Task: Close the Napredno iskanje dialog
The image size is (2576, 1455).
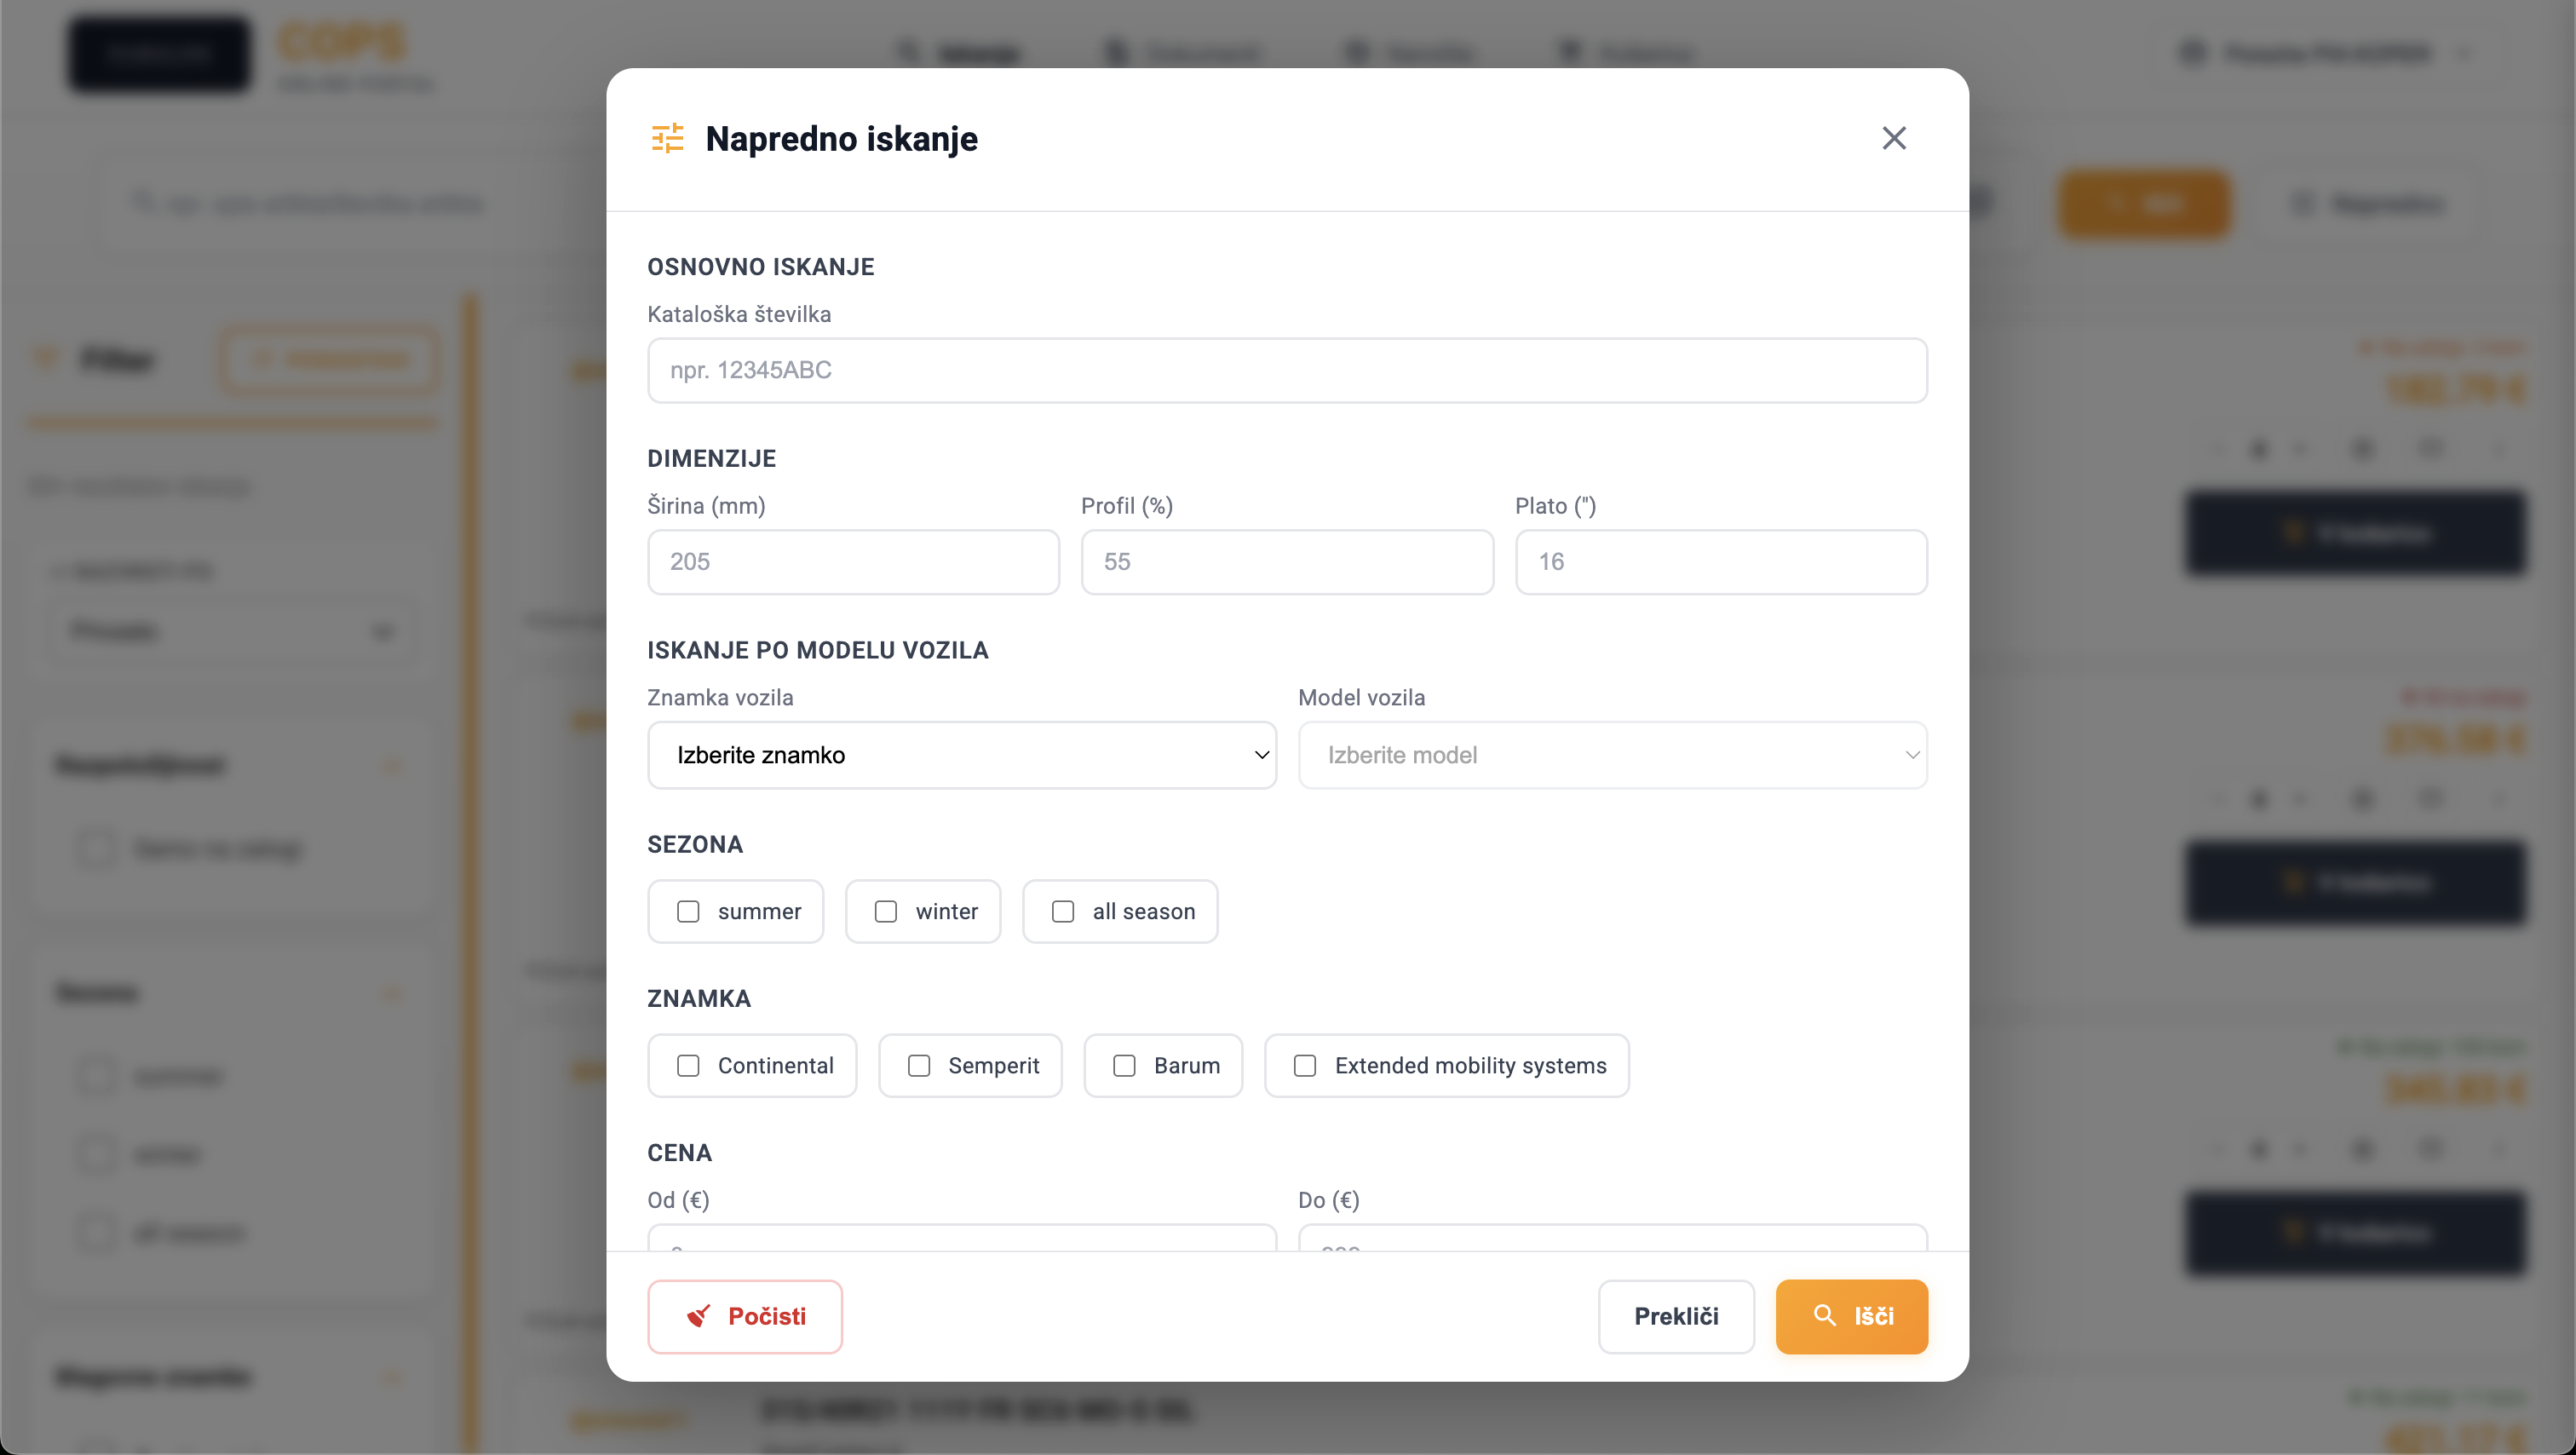Action: pyautogui.click(x=1893, y=138)
